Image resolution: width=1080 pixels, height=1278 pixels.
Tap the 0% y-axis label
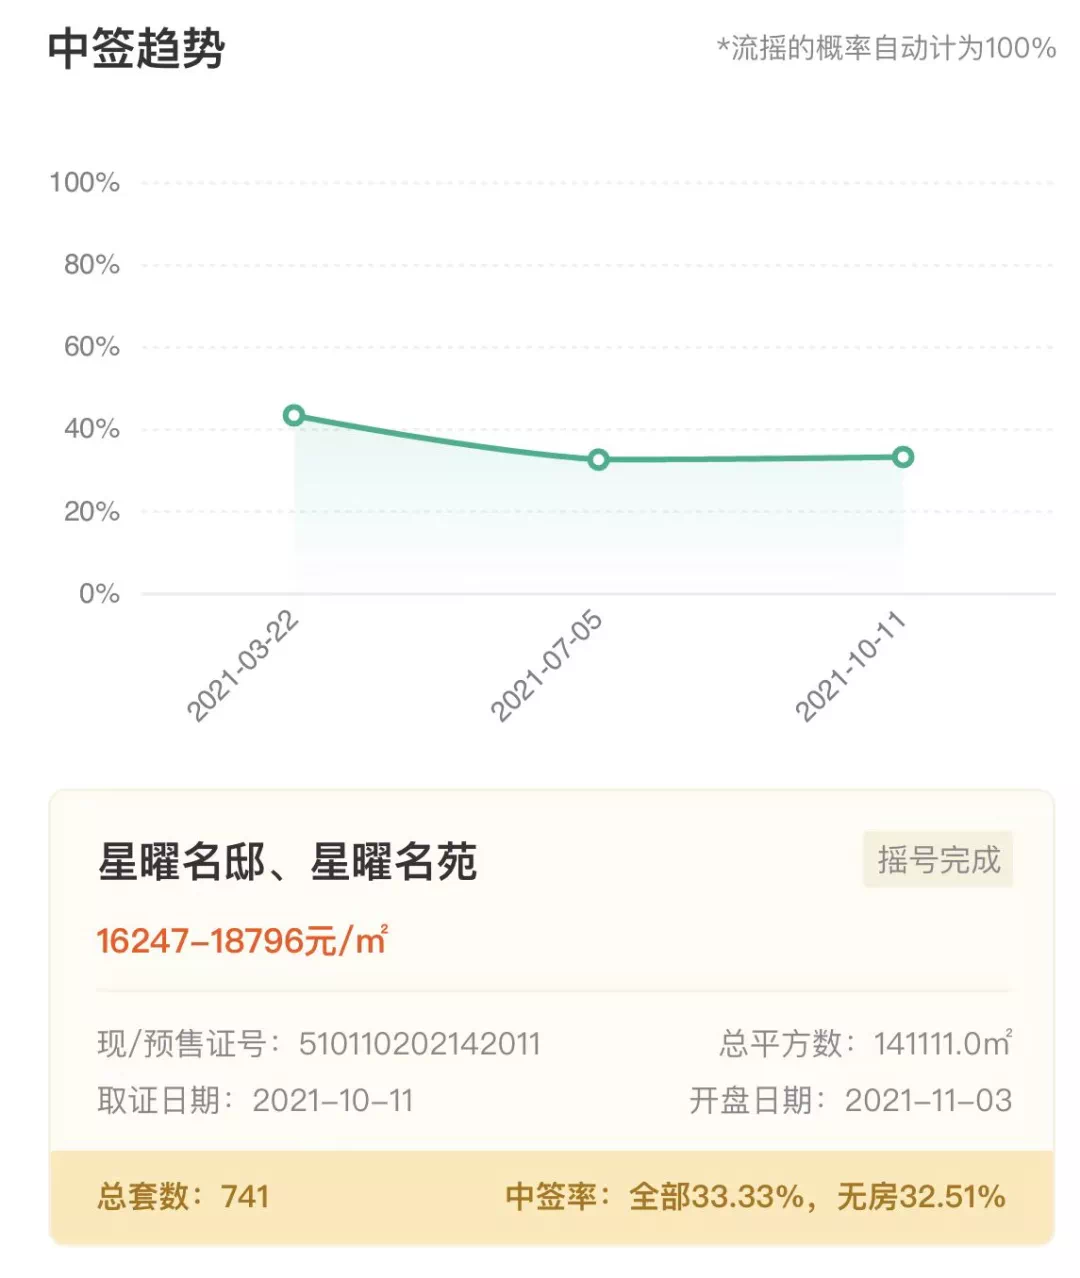point(99,594)
